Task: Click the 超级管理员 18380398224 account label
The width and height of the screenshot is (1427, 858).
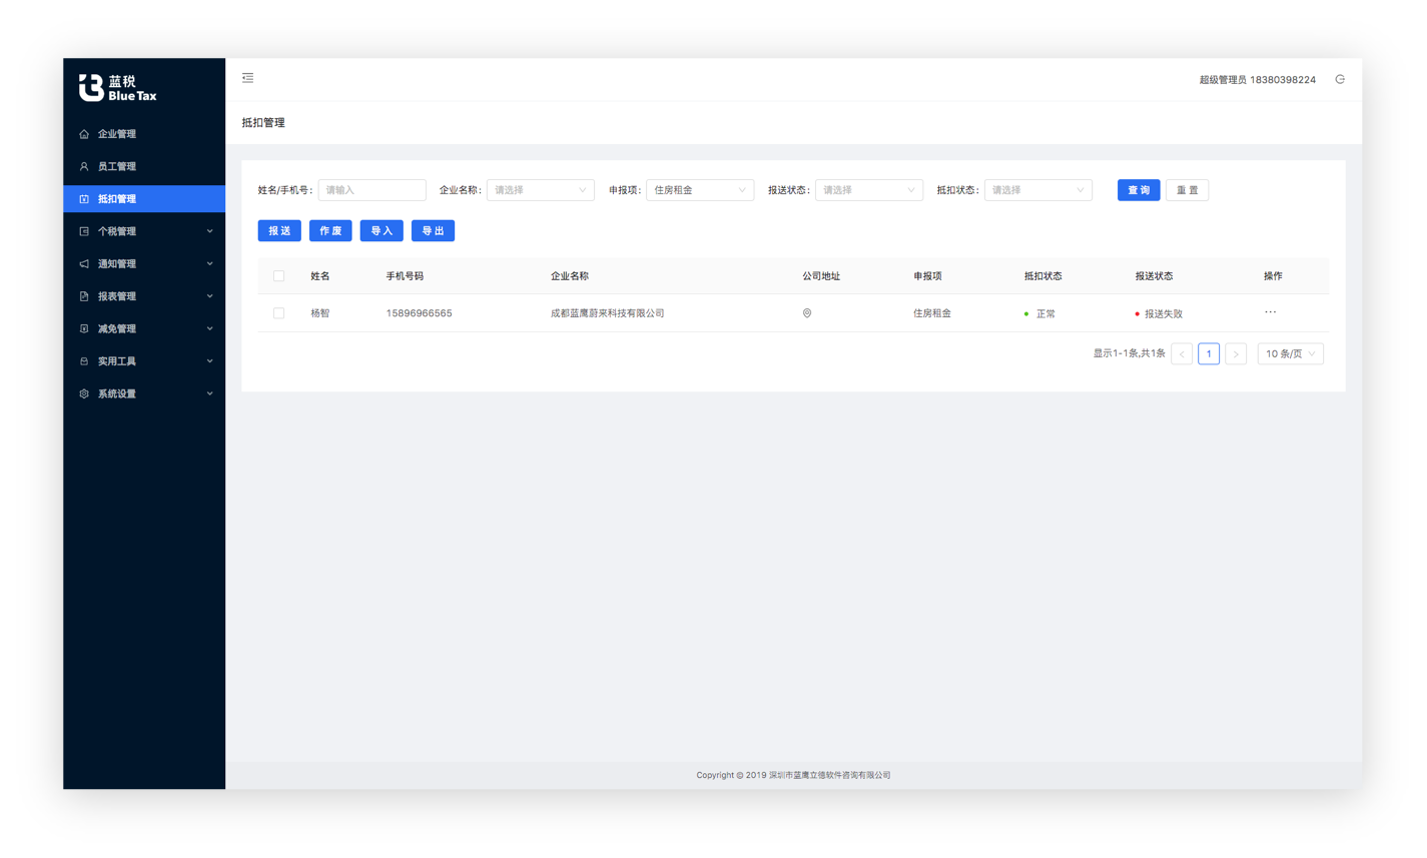Action: tap(1257, 80)
